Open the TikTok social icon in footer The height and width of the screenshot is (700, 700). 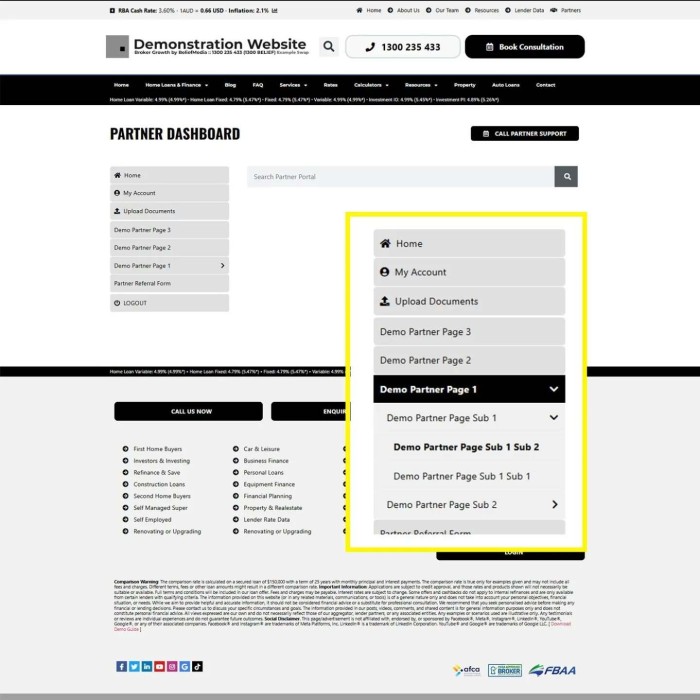coord(198,666)
